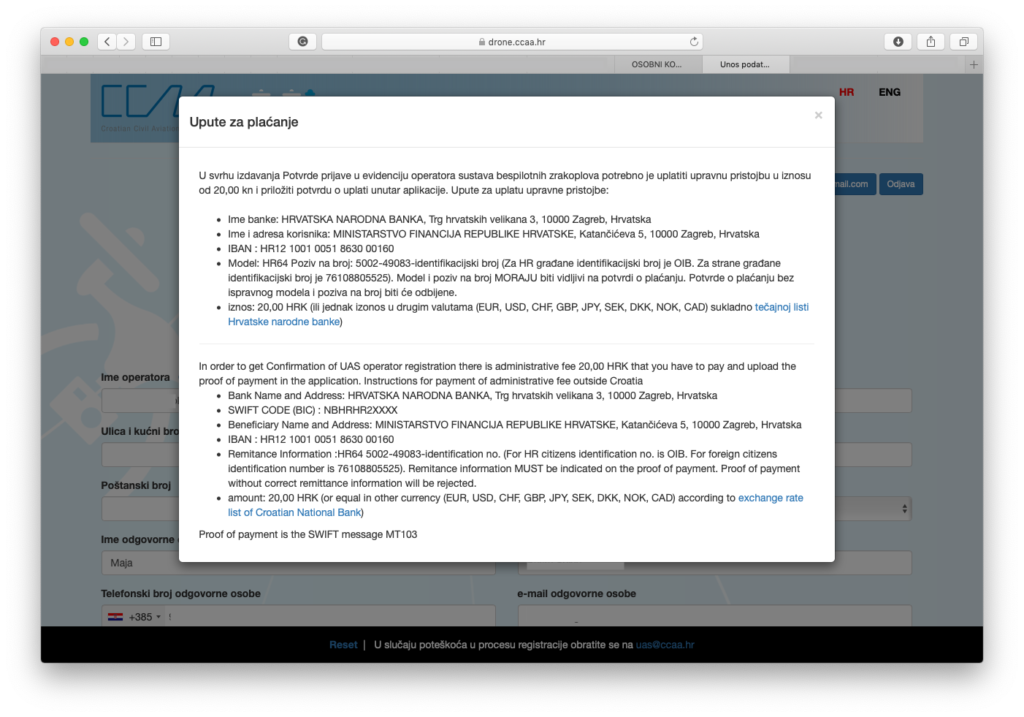Switch to the OSOBNI KO... tab
This screenshot has height=717, width=1024.
(x=656, y=64)
